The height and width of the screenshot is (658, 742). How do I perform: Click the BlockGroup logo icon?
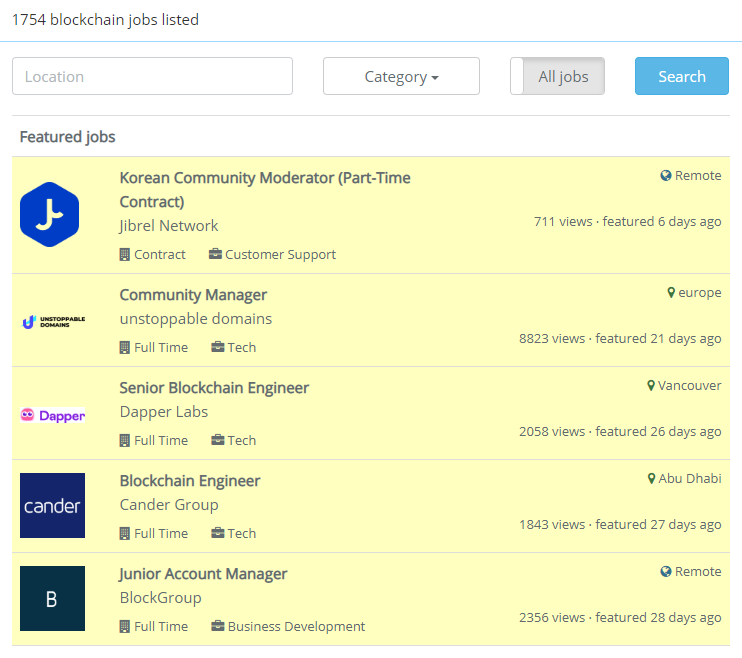(53, 599)
